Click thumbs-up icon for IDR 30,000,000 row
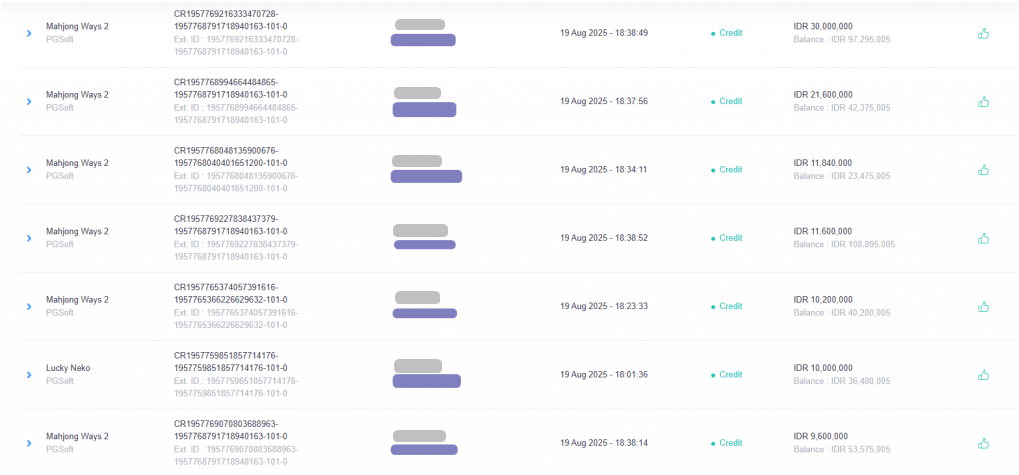The image size is (1019, 475). (983, 33)
